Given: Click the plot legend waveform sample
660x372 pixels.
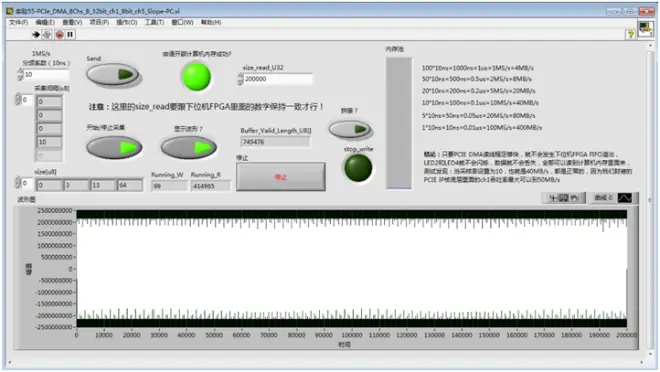Looking at the screenshot, I should (x=625, y=197).
